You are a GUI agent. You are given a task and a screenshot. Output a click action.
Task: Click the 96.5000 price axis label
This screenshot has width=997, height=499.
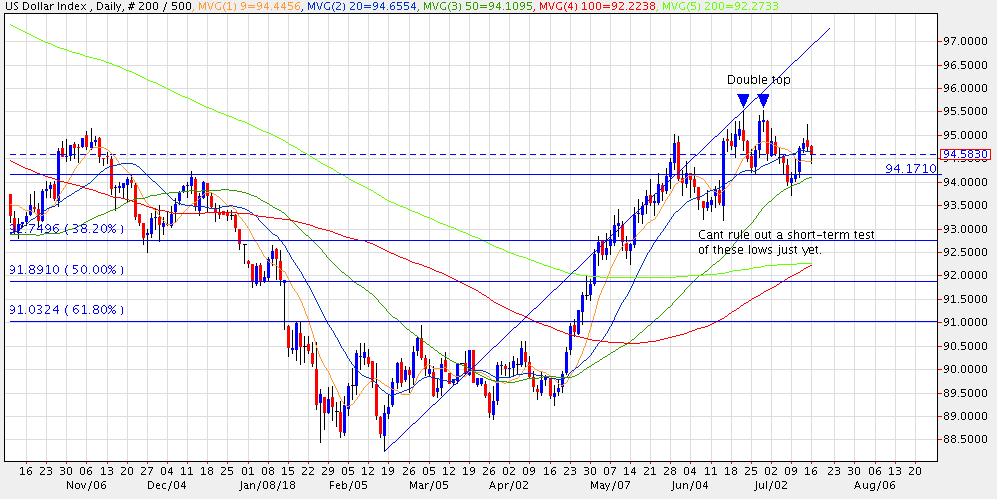click(965, 65)
